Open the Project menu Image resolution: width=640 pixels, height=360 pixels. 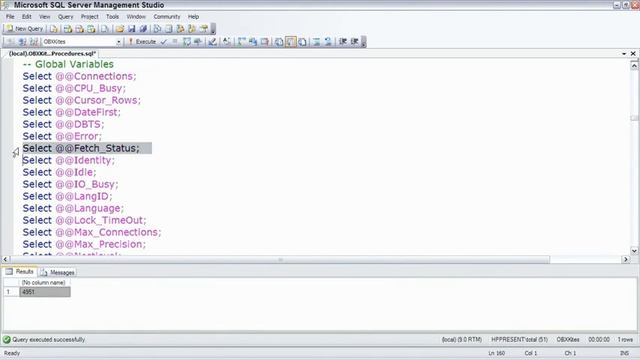[89, 17]
